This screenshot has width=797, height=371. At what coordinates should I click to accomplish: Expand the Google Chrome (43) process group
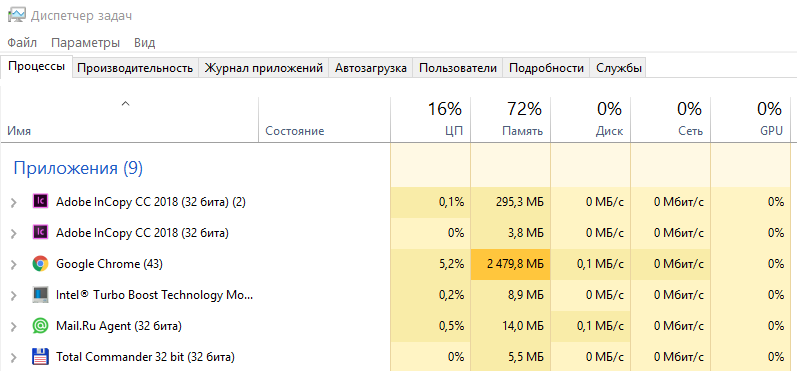coord(14,264)
